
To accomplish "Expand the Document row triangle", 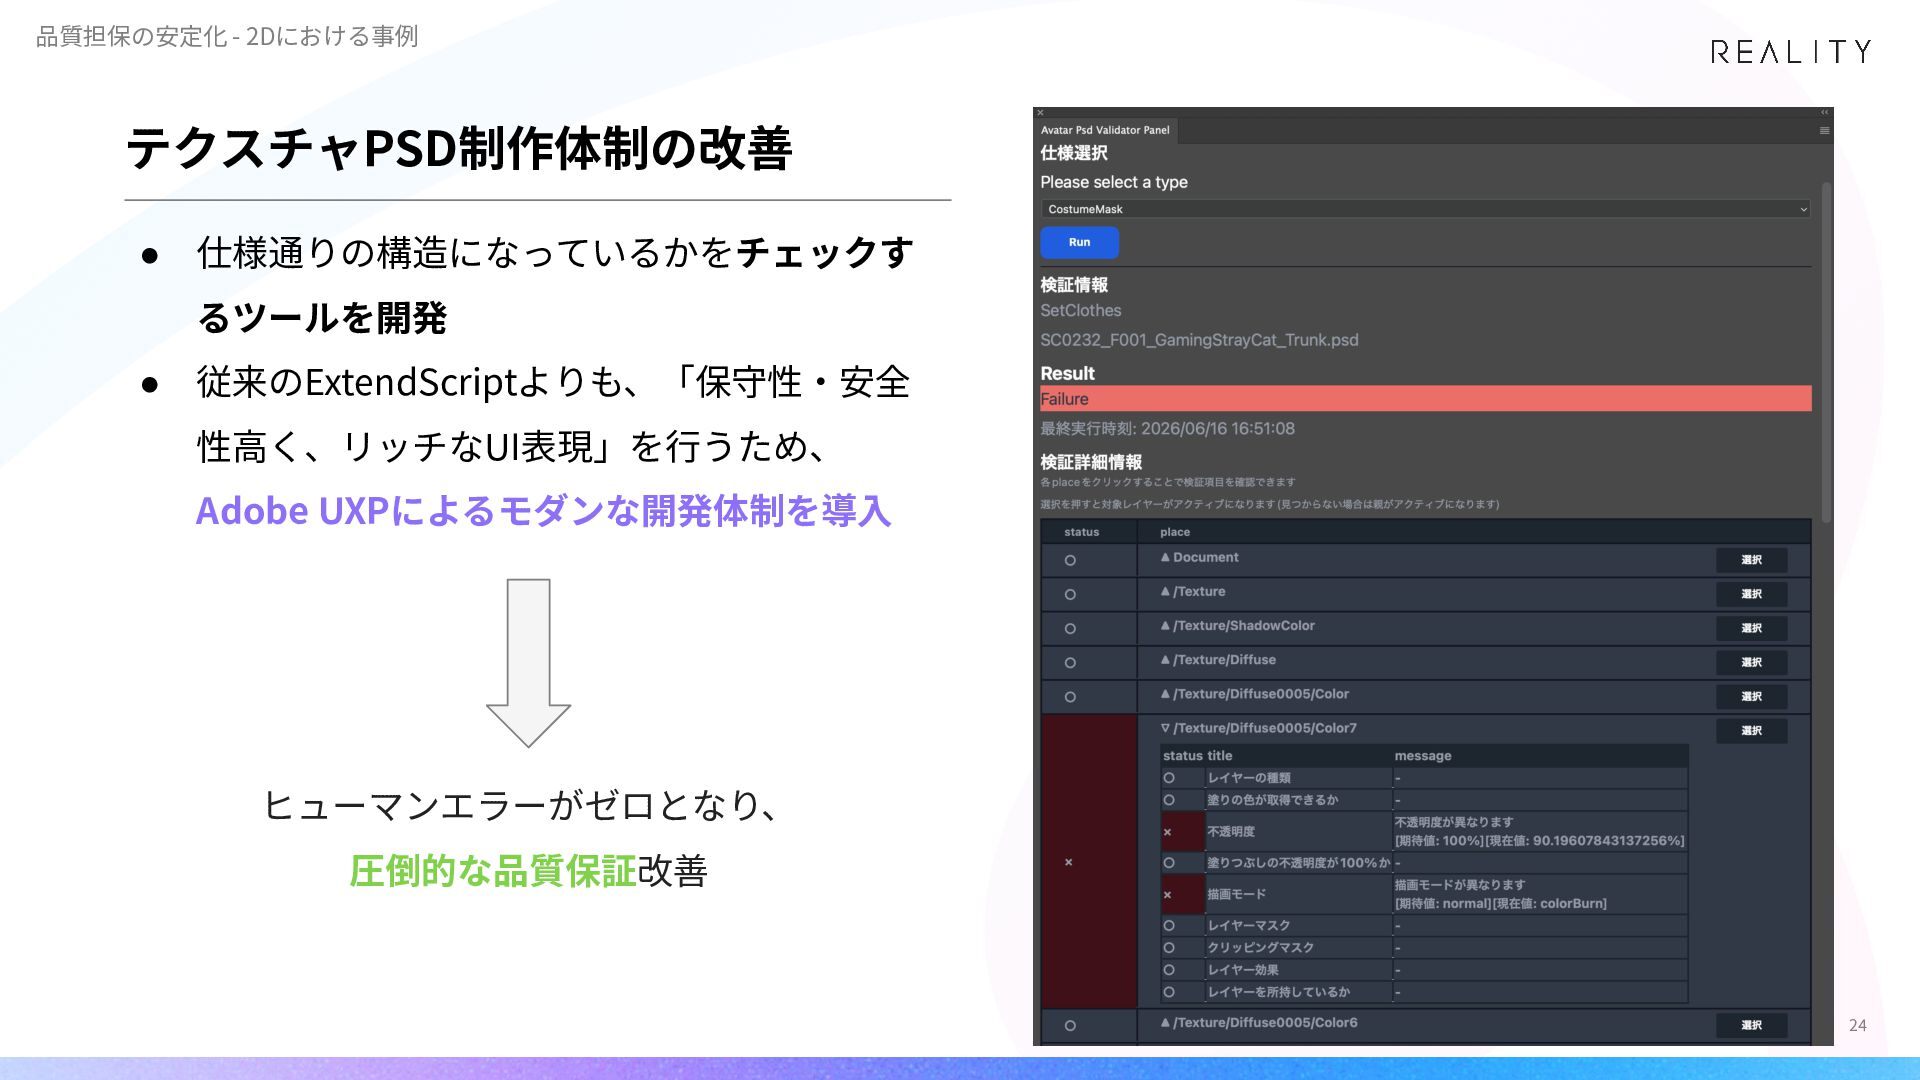I will click(x=1165, y=557).
